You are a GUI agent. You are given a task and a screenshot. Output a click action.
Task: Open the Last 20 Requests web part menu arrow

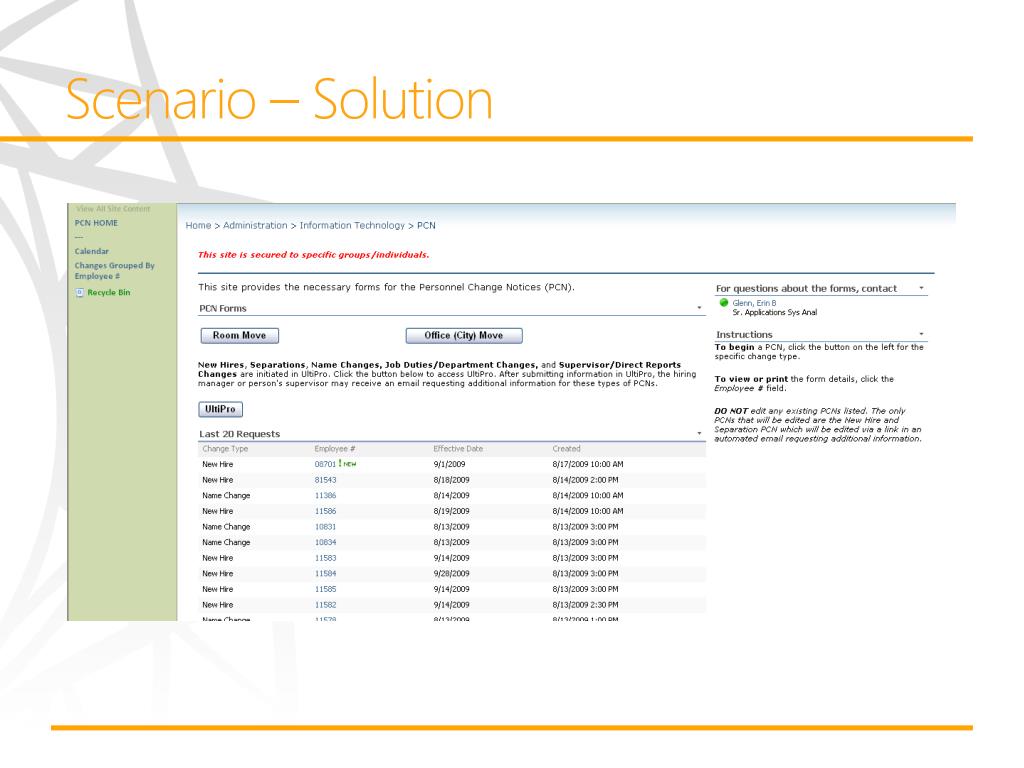(699, 434)
